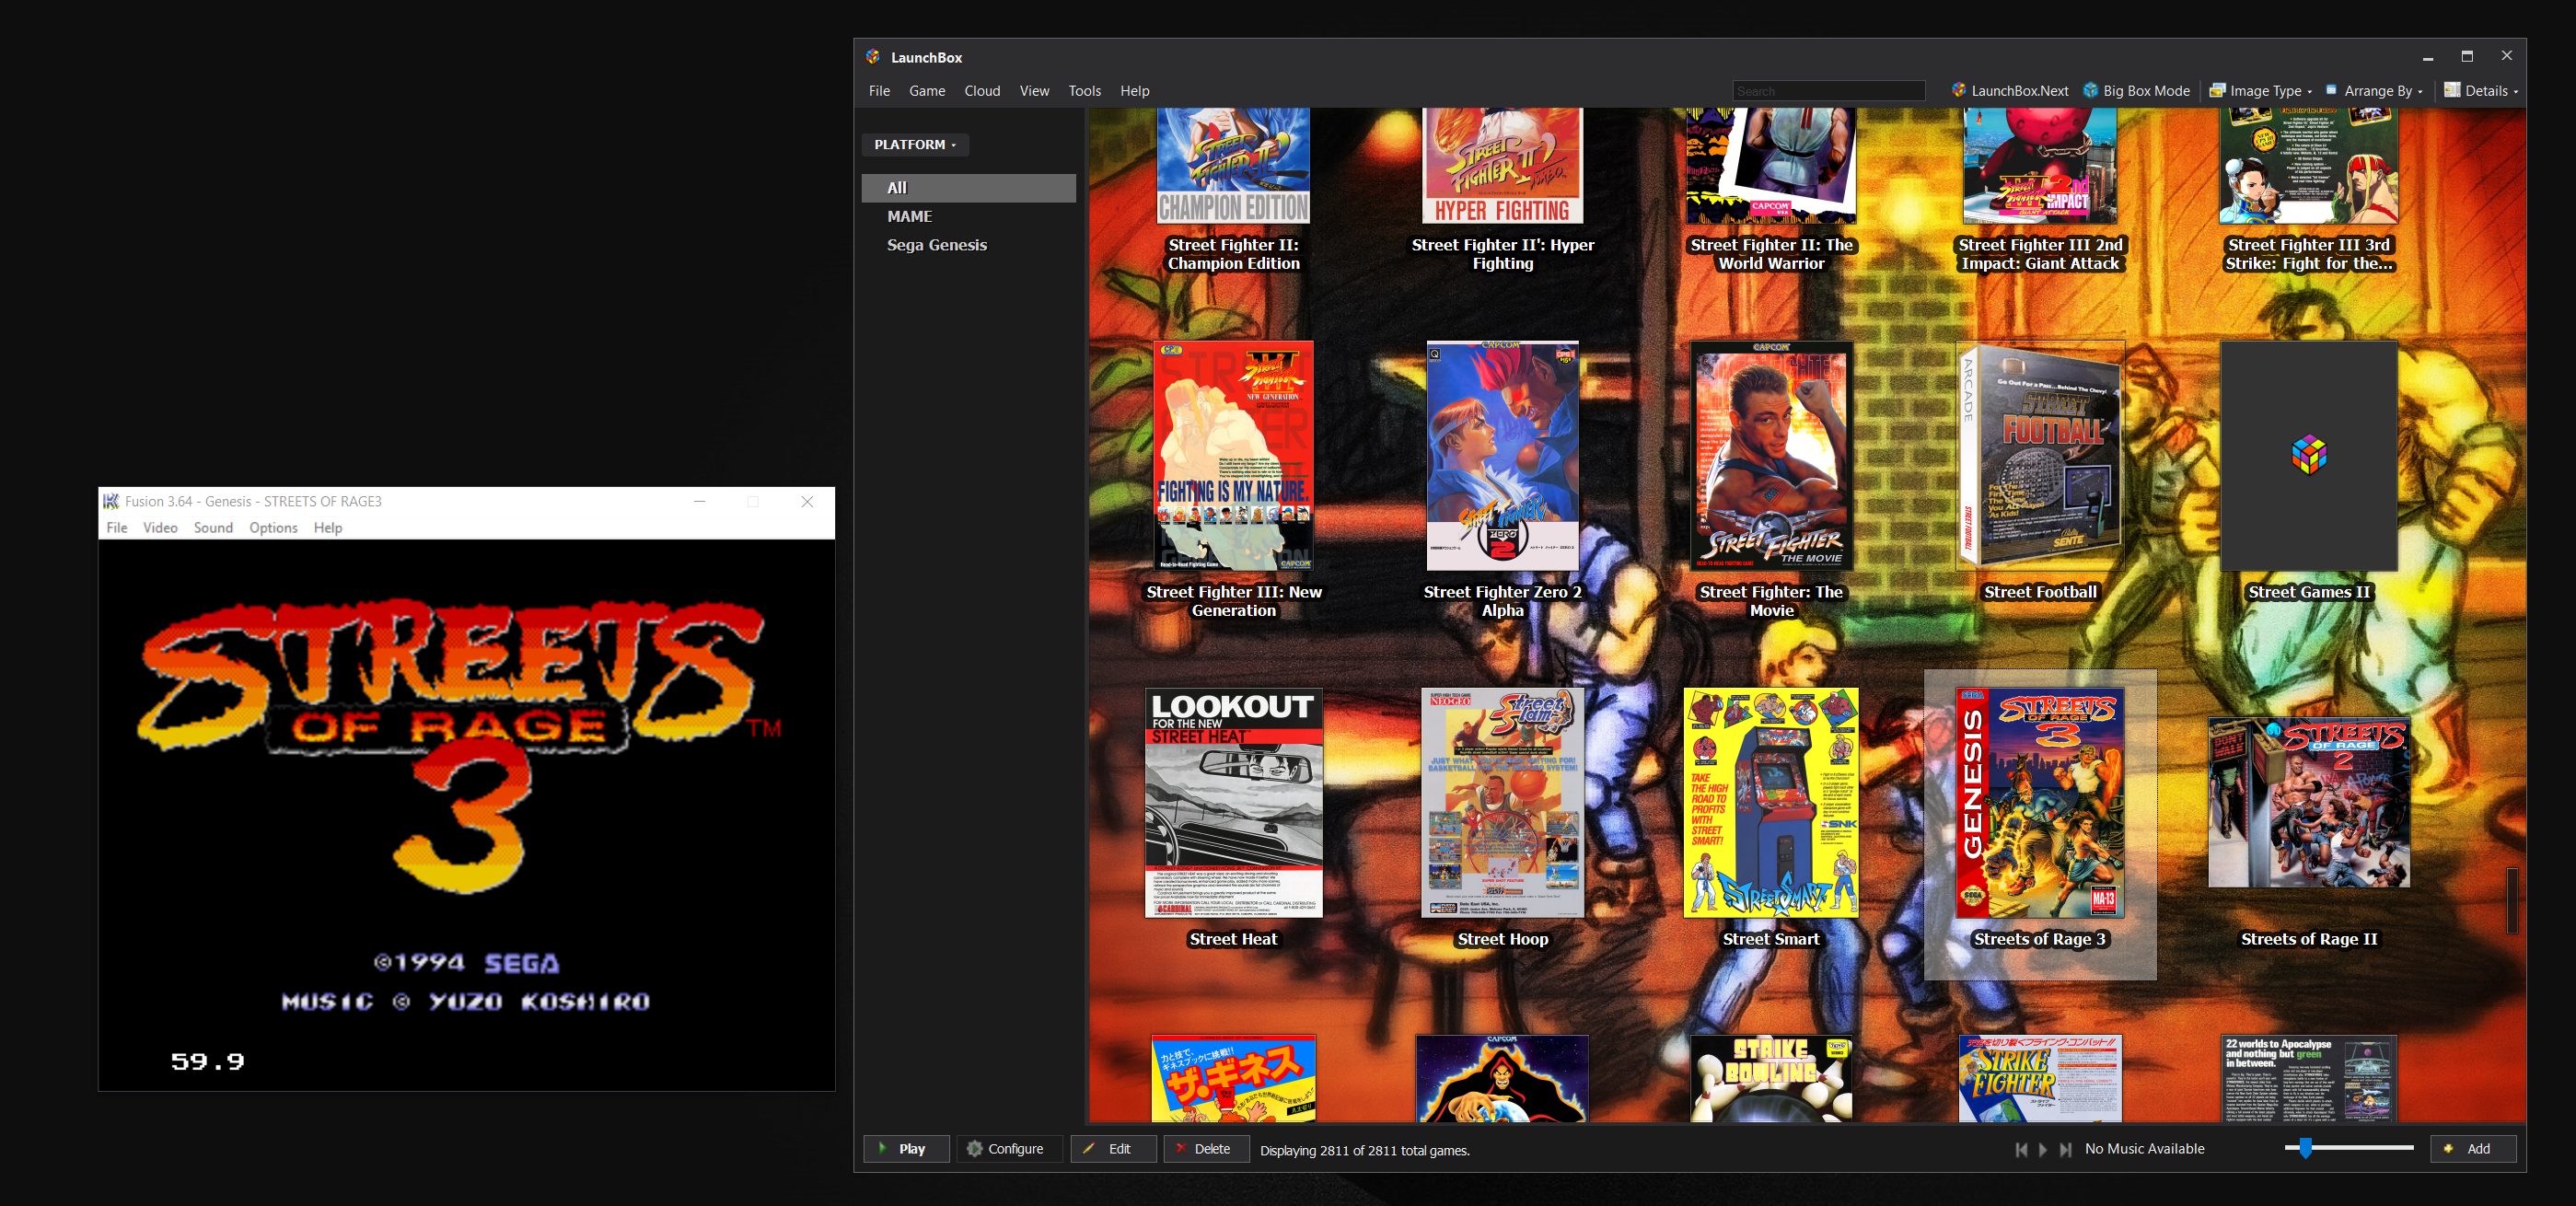
Task: Click the Displaying 2811 games status text
Action: pos(1364,1150)
